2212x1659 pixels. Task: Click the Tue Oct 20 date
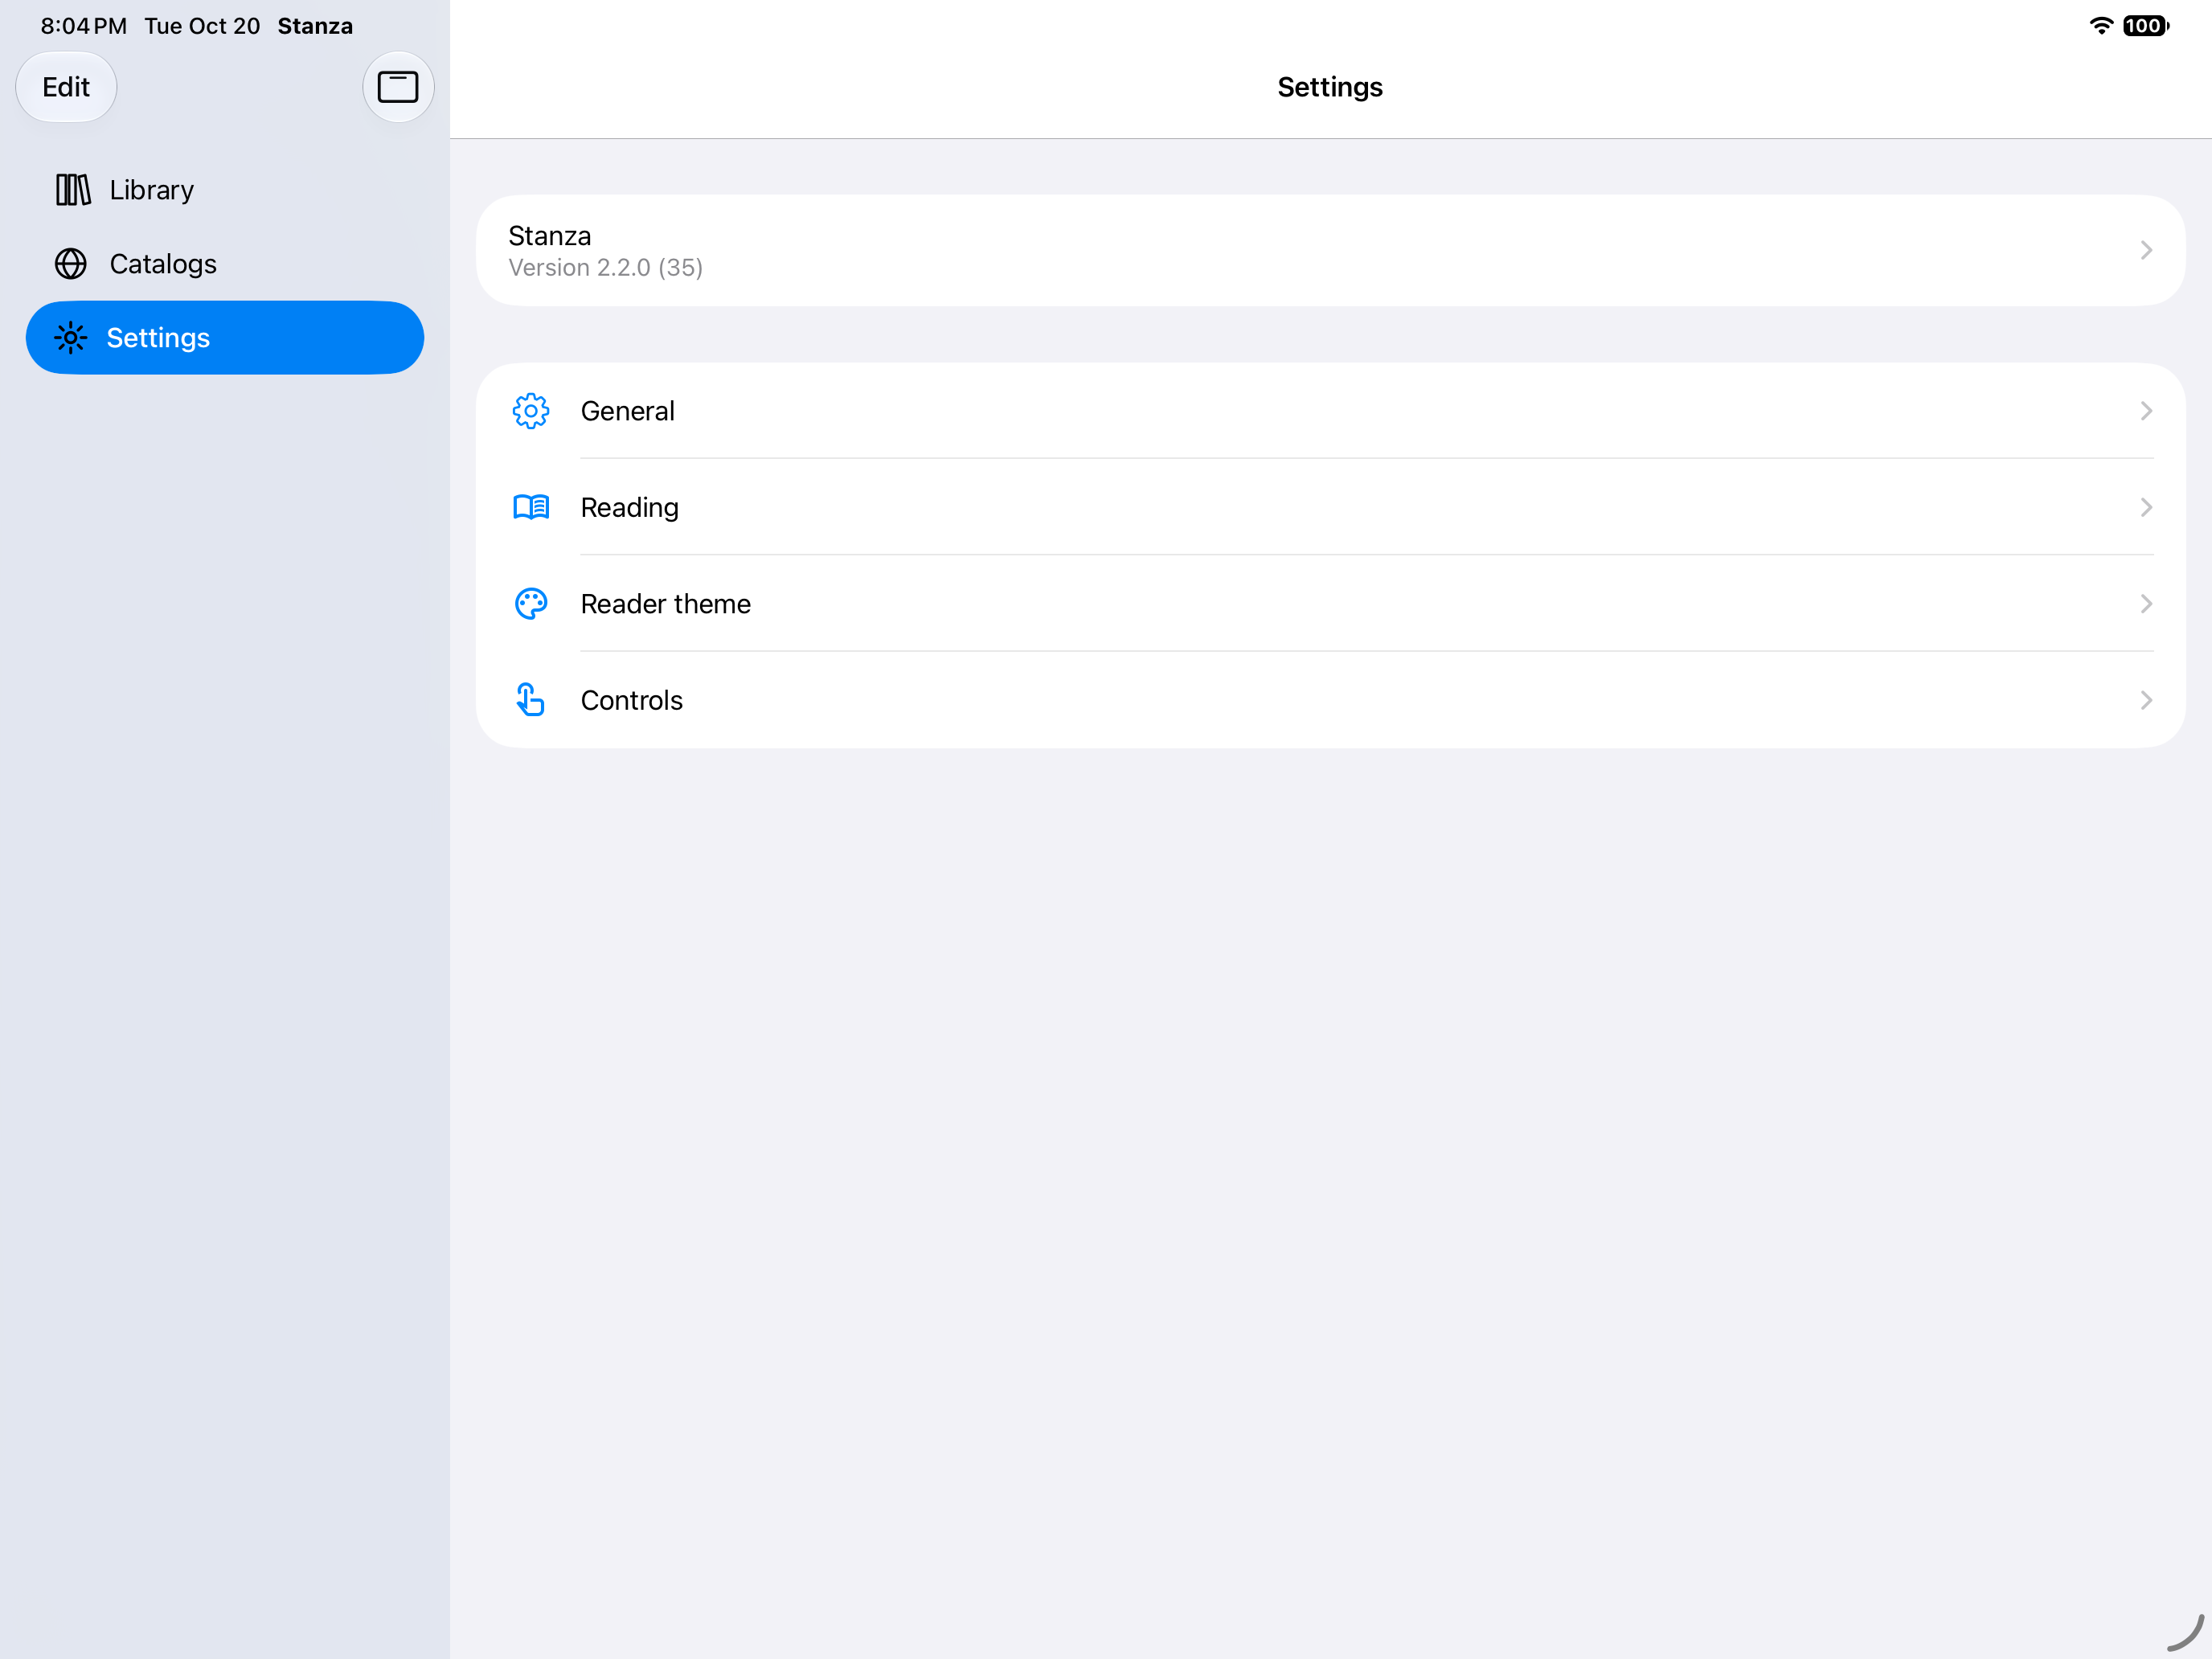(x=202, y=26)
